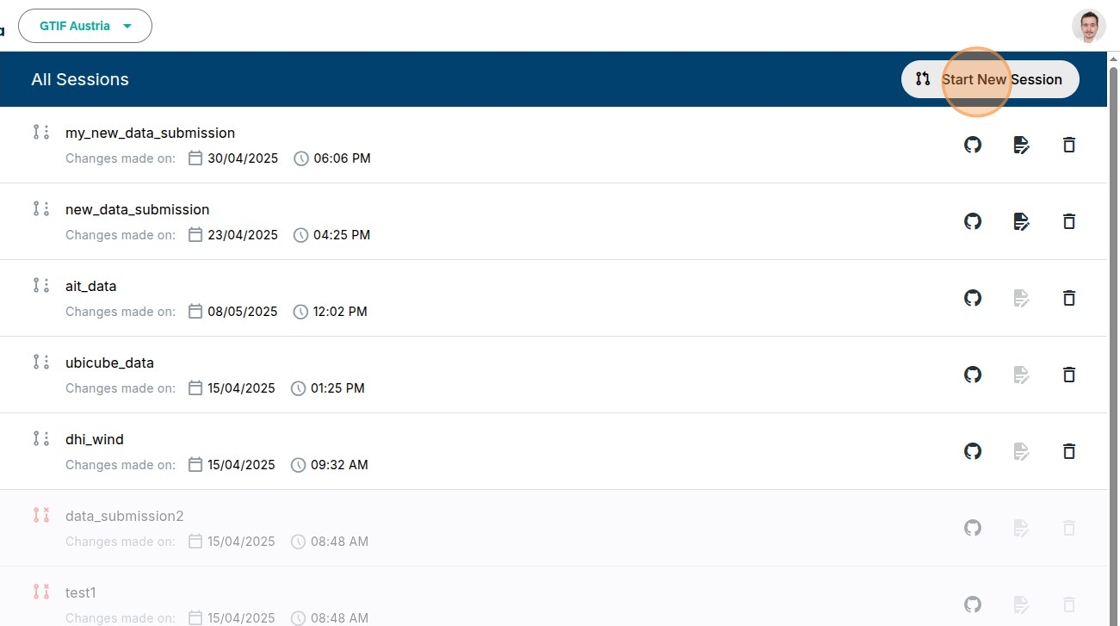Viewport: 1120px width, 626px height.
Task: Open GitHub link for new_data_submission
Action: click(972, 221)
